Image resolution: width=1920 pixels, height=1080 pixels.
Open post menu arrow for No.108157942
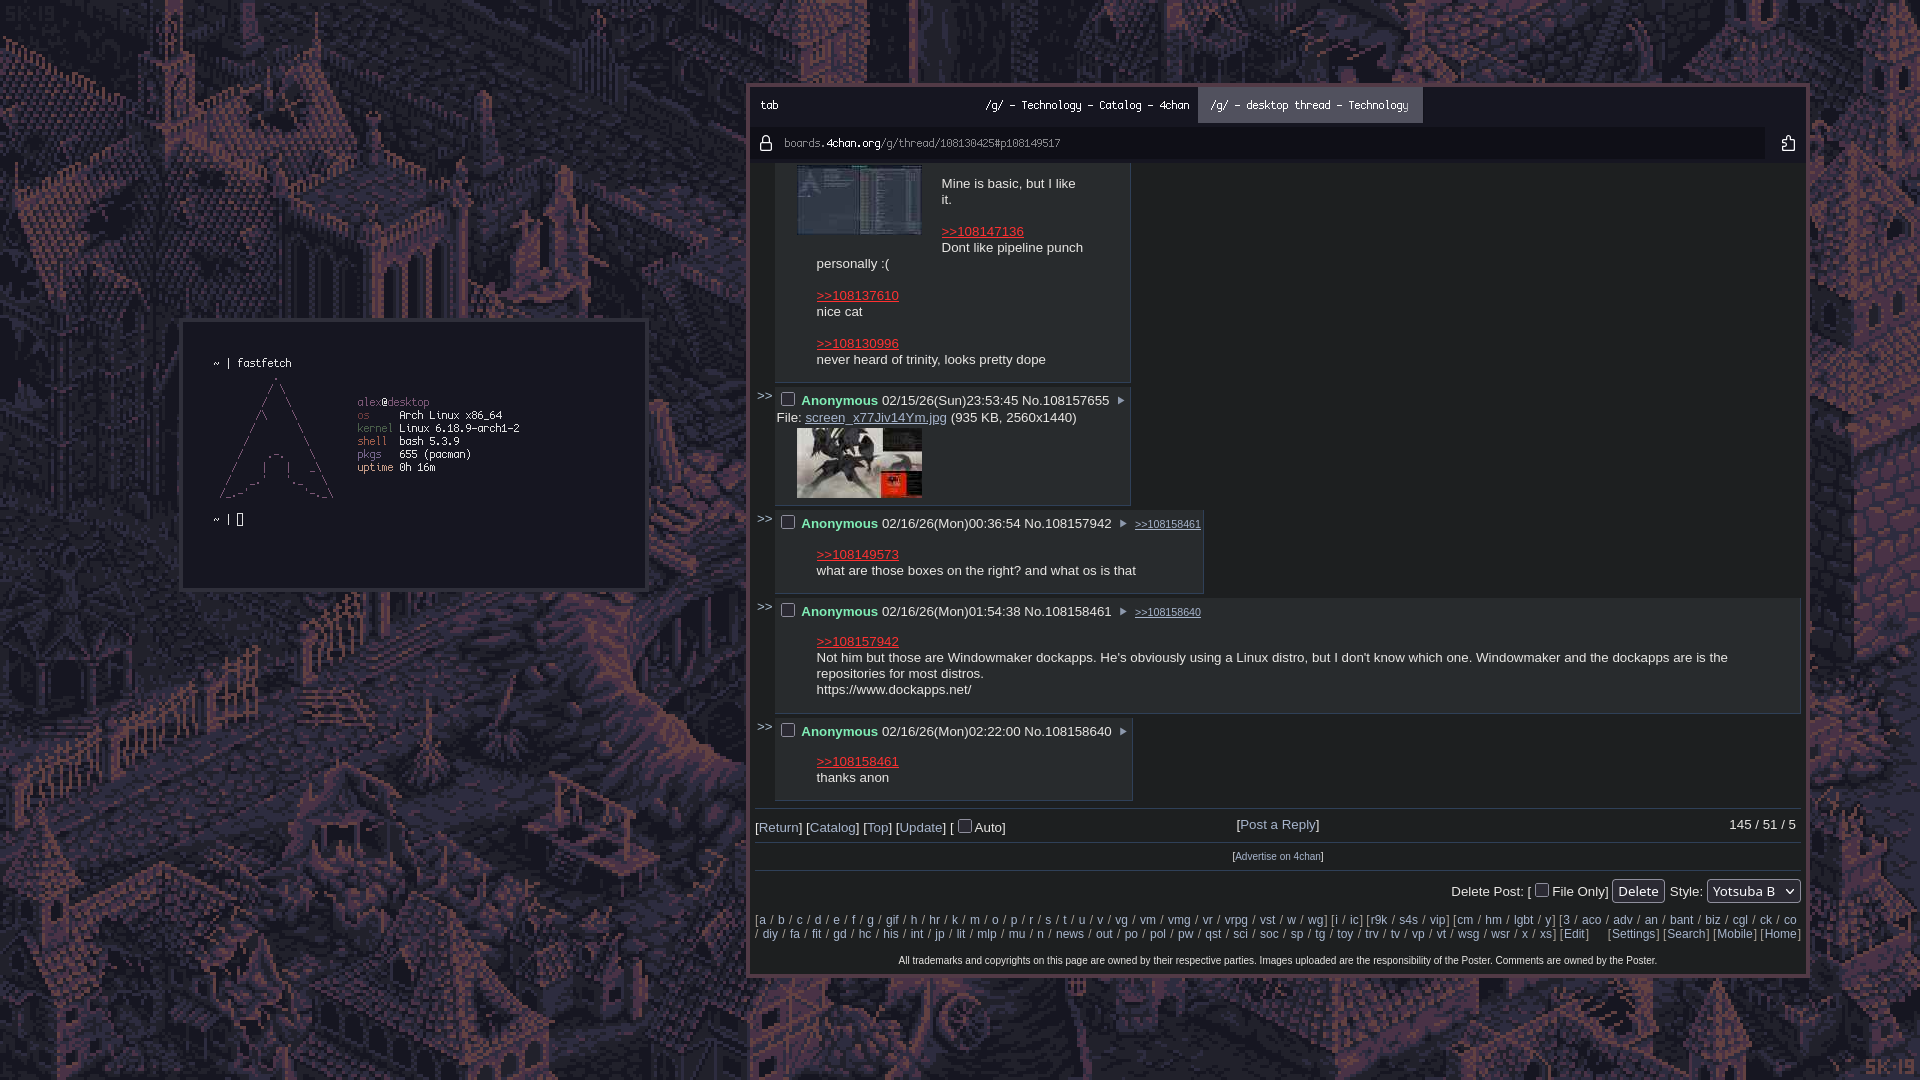click(x=1123, y=524)
